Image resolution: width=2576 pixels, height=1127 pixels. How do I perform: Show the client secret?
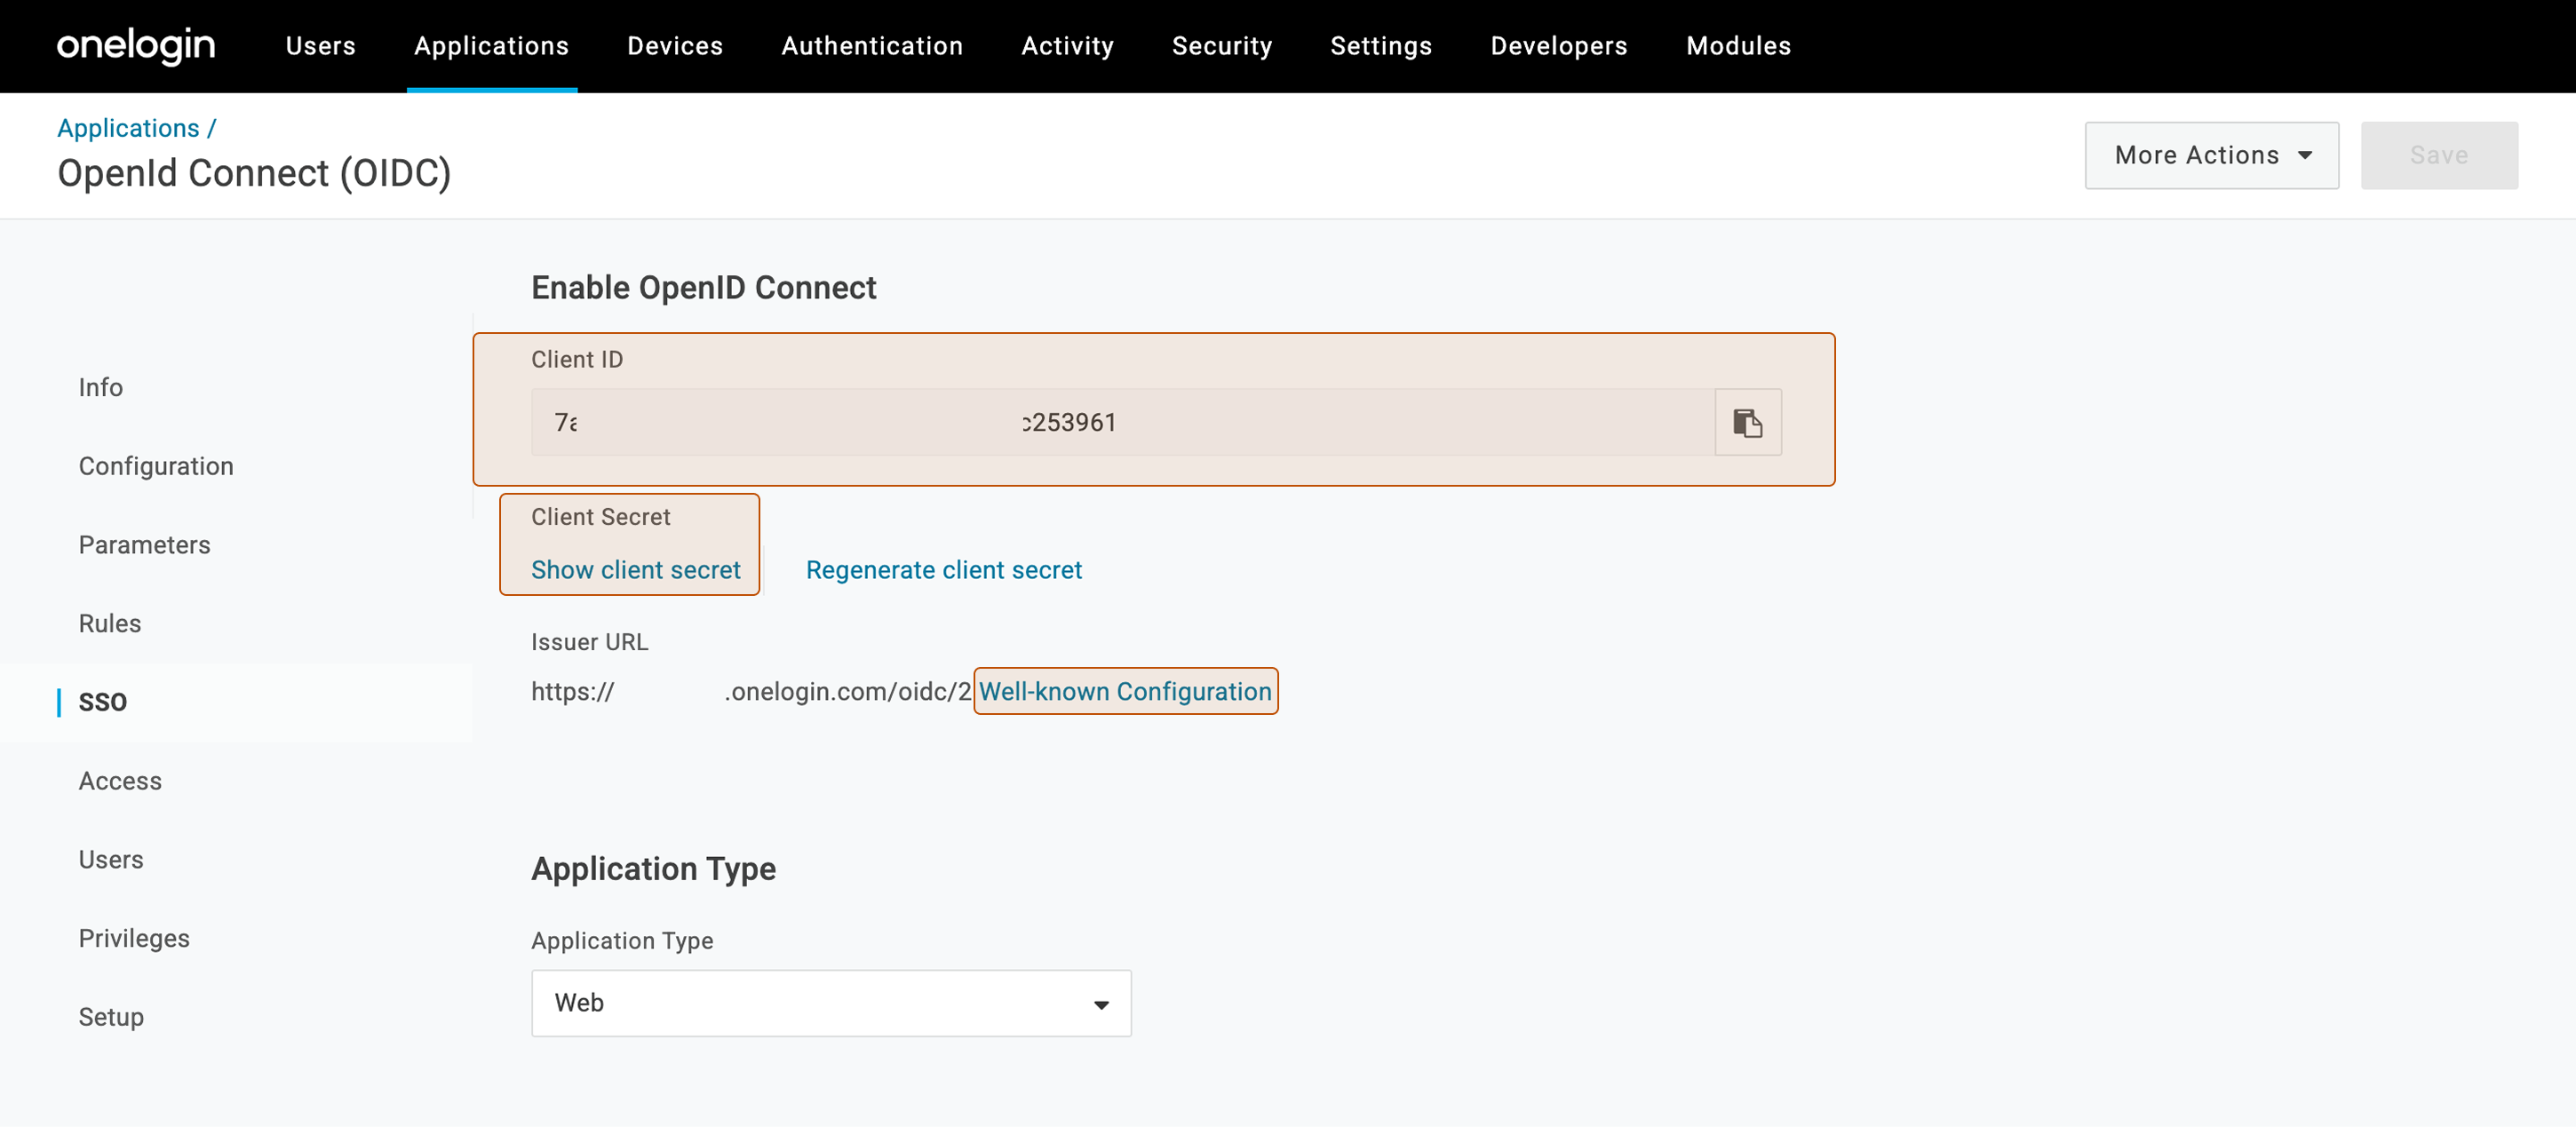tap(635, 570)
